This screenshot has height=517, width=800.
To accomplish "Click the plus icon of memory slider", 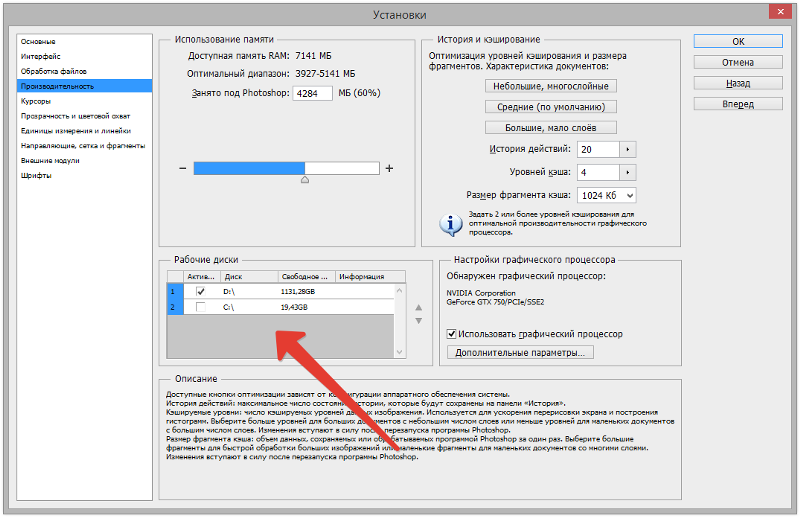I will coord(389,168).
